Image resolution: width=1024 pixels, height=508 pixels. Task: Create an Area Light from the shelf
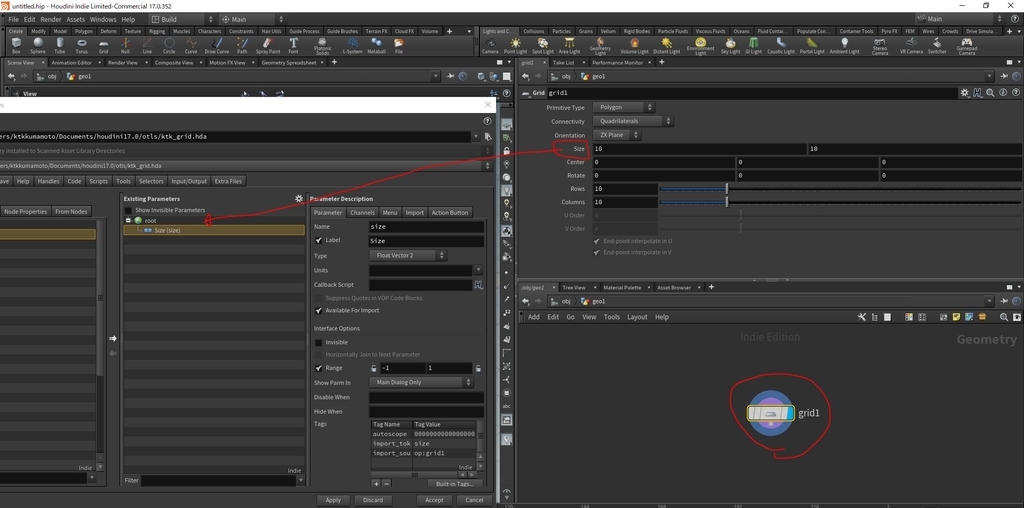coord(569,45)
